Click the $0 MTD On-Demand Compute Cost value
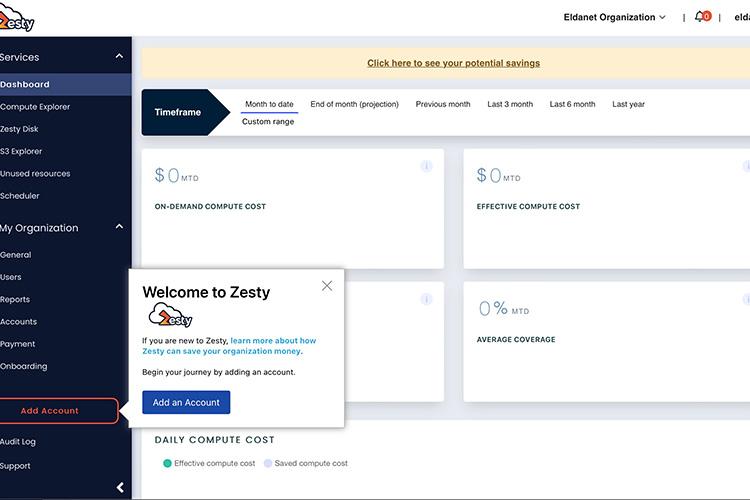Screen dimensions: 750x500 (176, 175)
